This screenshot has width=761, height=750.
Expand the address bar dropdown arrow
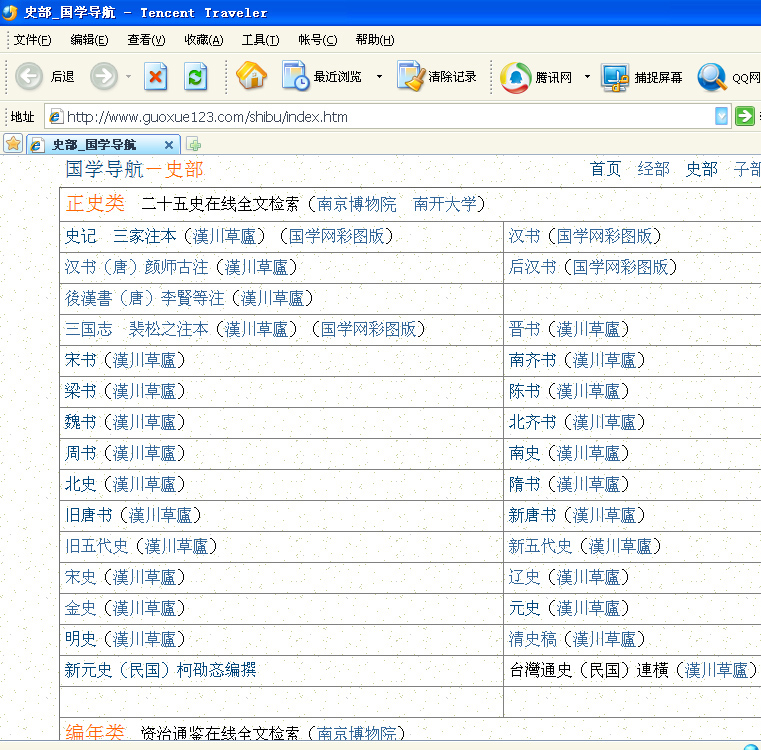pos(722,116)
